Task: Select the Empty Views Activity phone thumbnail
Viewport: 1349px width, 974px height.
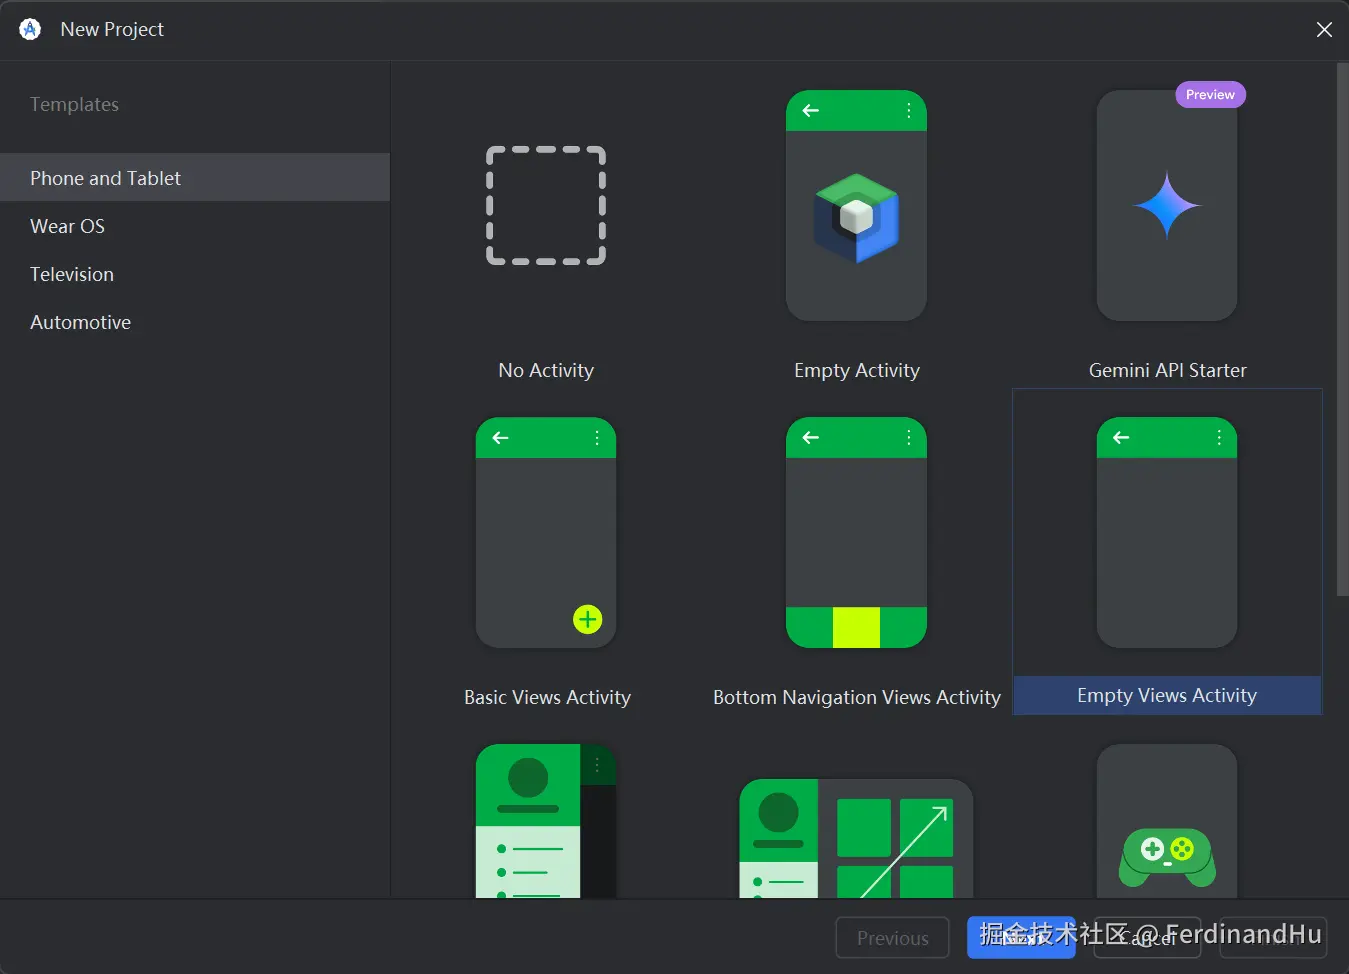Action: point(1167,533)
